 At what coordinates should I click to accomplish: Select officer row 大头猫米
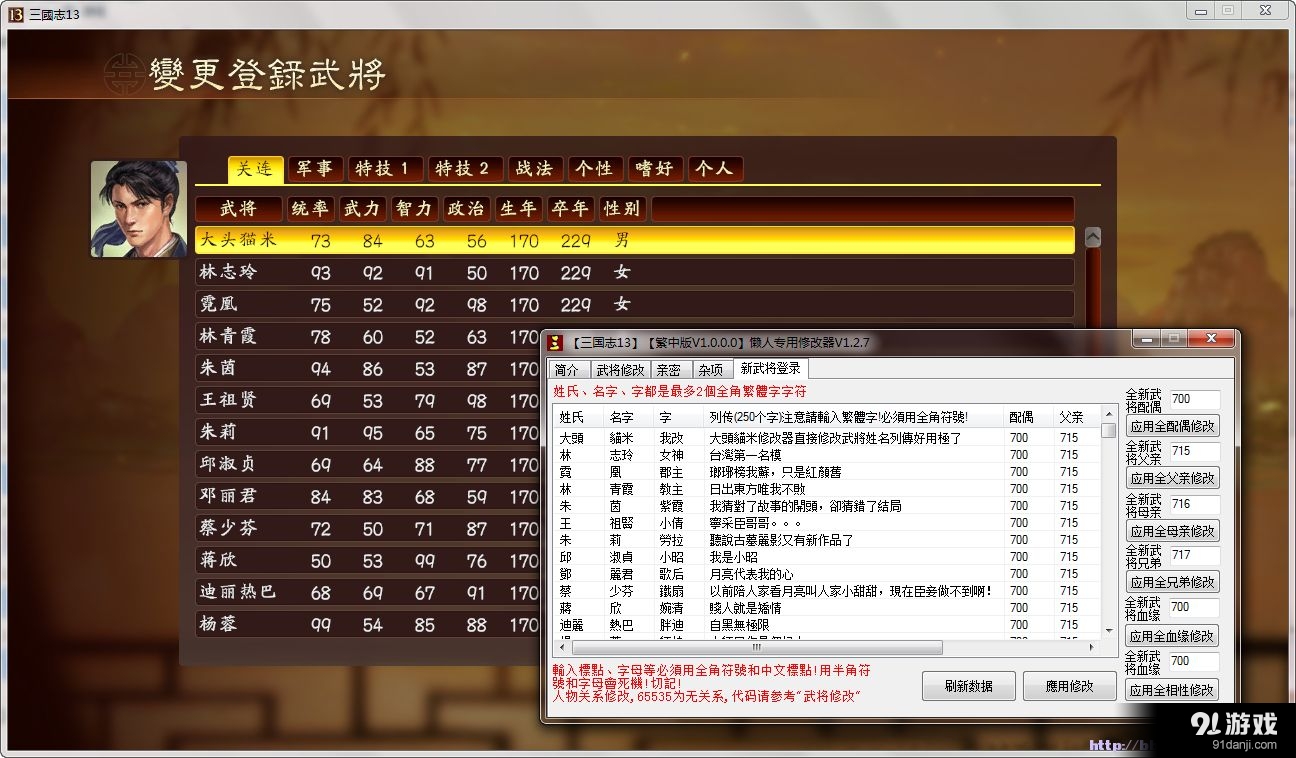pos(635,240)
